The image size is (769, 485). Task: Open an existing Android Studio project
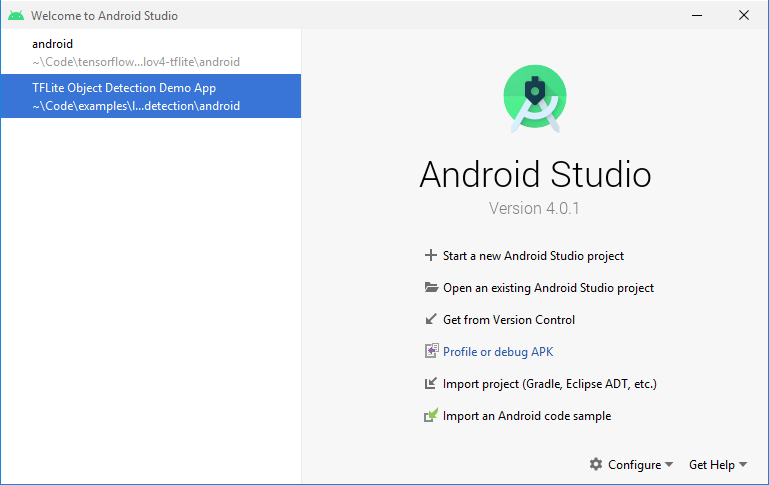[548, 288]
